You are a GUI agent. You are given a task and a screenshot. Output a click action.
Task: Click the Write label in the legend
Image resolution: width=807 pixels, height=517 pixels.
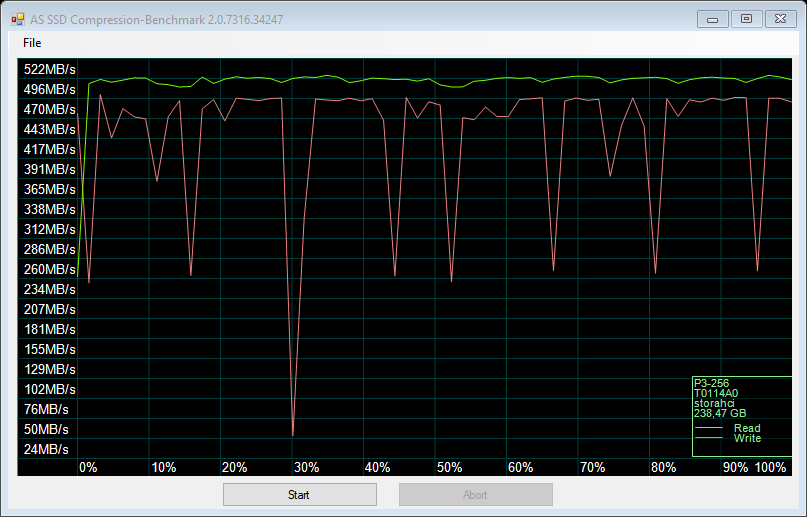click(746, 438)
